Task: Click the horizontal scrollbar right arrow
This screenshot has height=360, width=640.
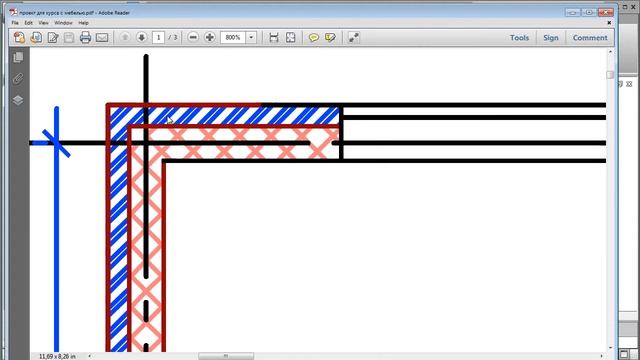Action: (601, 356)
